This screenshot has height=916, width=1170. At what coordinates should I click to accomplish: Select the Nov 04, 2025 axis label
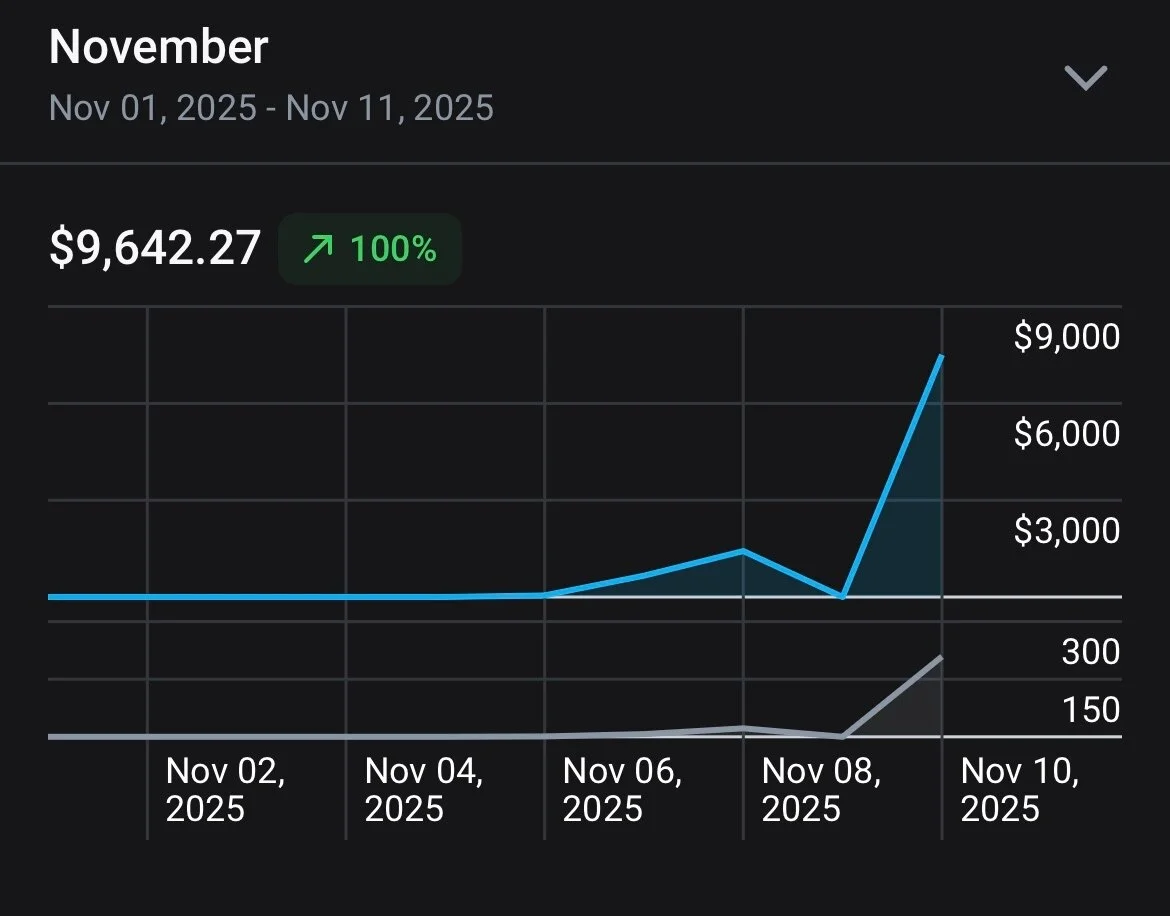[x=424, y=790]
